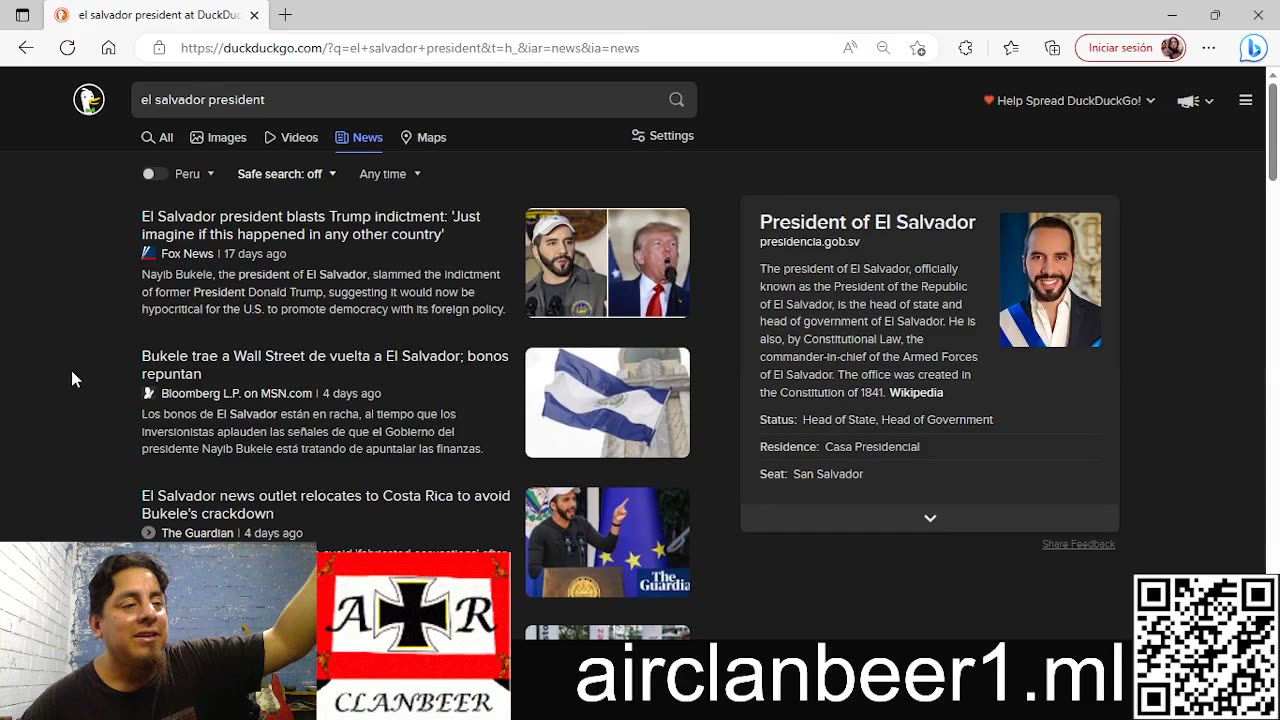Switch to the Images tab

tap(218, 138)
